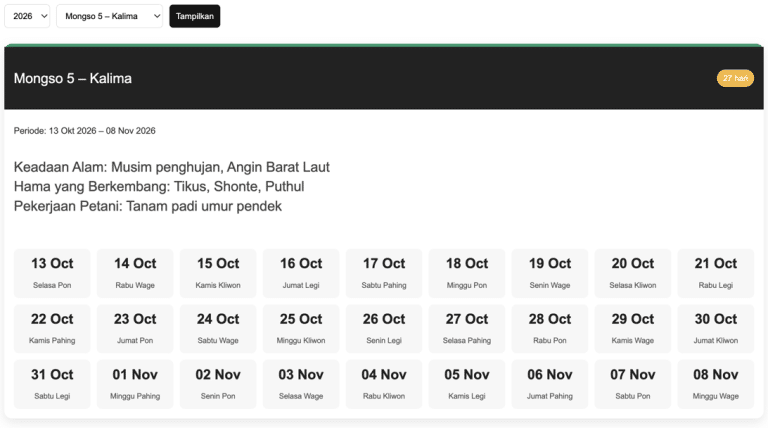This screenshot has height=428, width=768.
Task: Click the Tampilkan button
Action: pos(194,16)
